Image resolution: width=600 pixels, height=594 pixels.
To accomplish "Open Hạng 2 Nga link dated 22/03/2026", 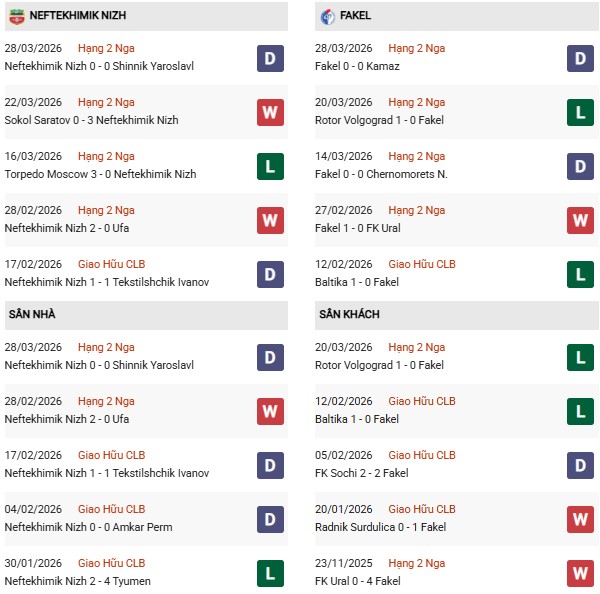I will (107, 102).
